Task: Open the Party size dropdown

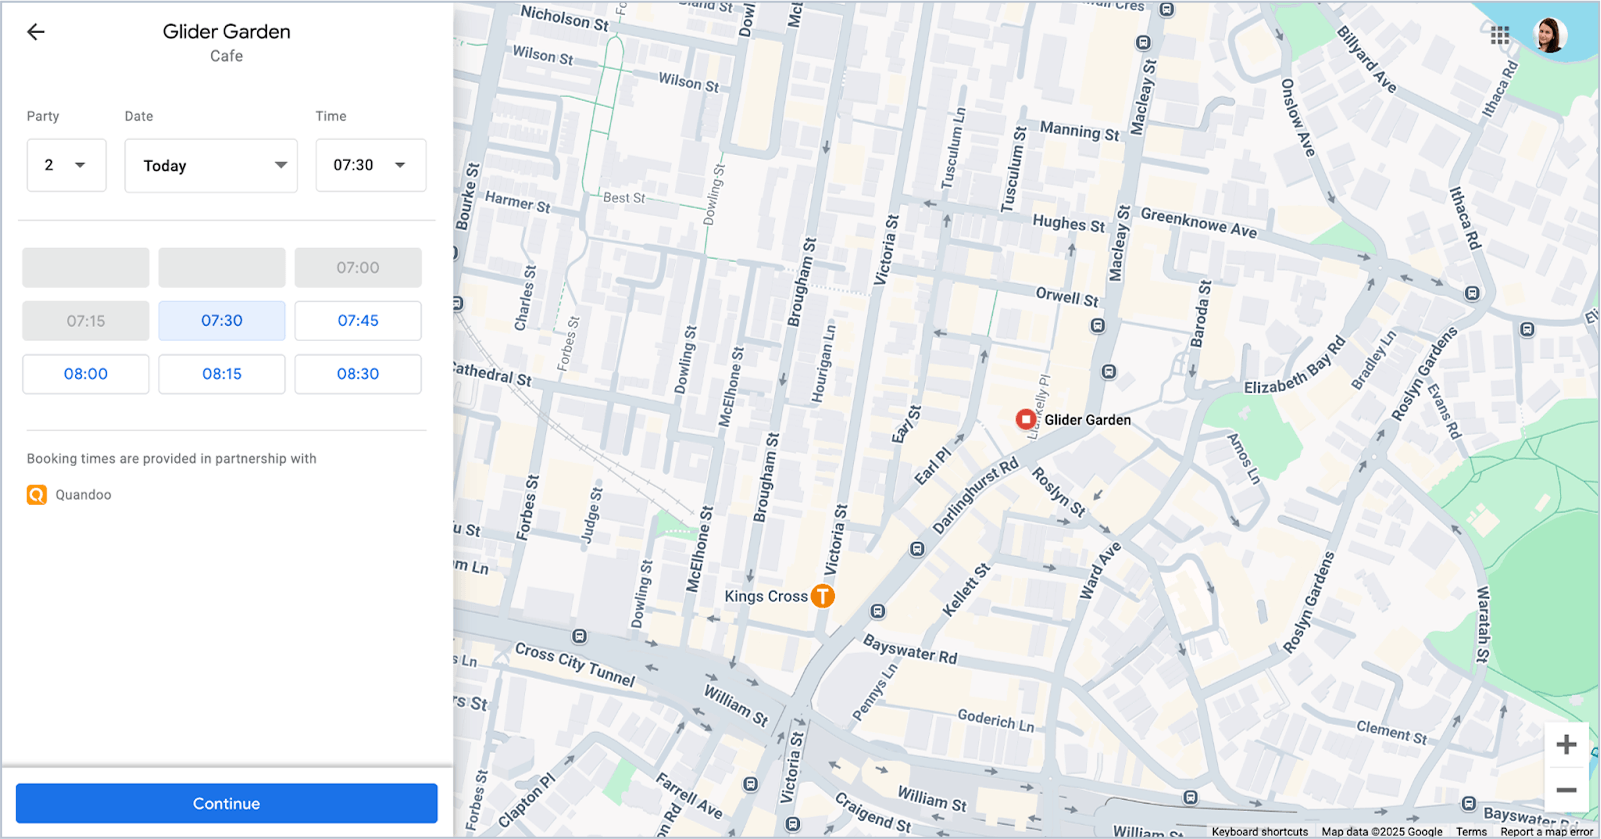Action: tap(66, 165)
